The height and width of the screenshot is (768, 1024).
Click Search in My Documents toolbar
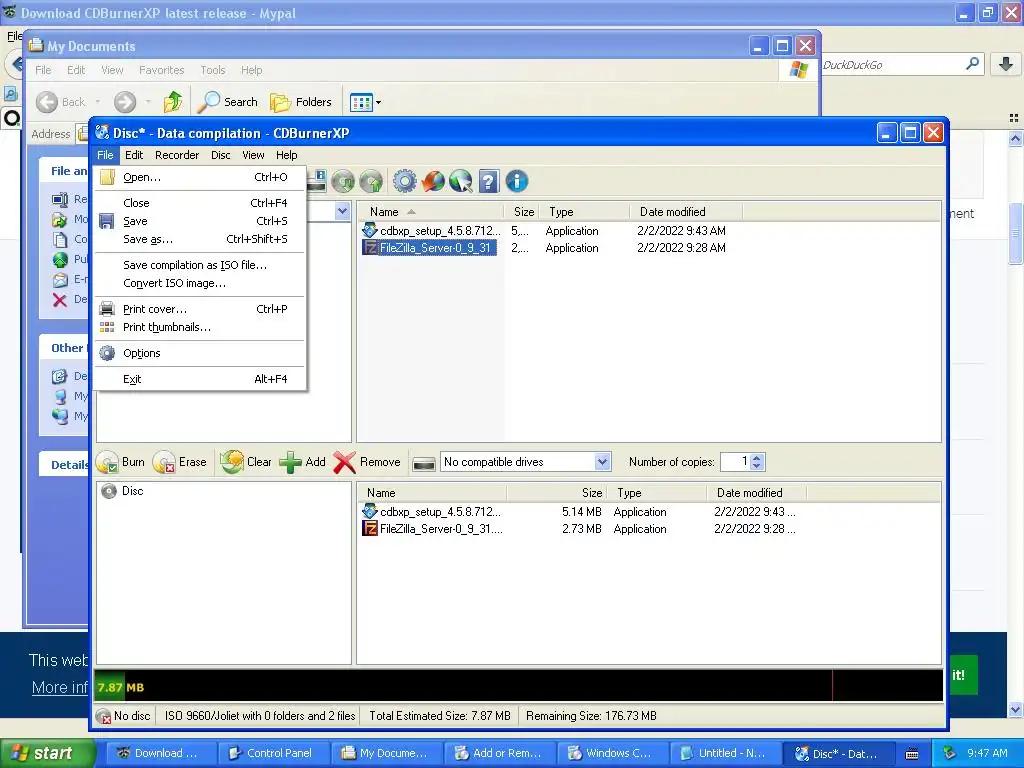tap(228, 102)
